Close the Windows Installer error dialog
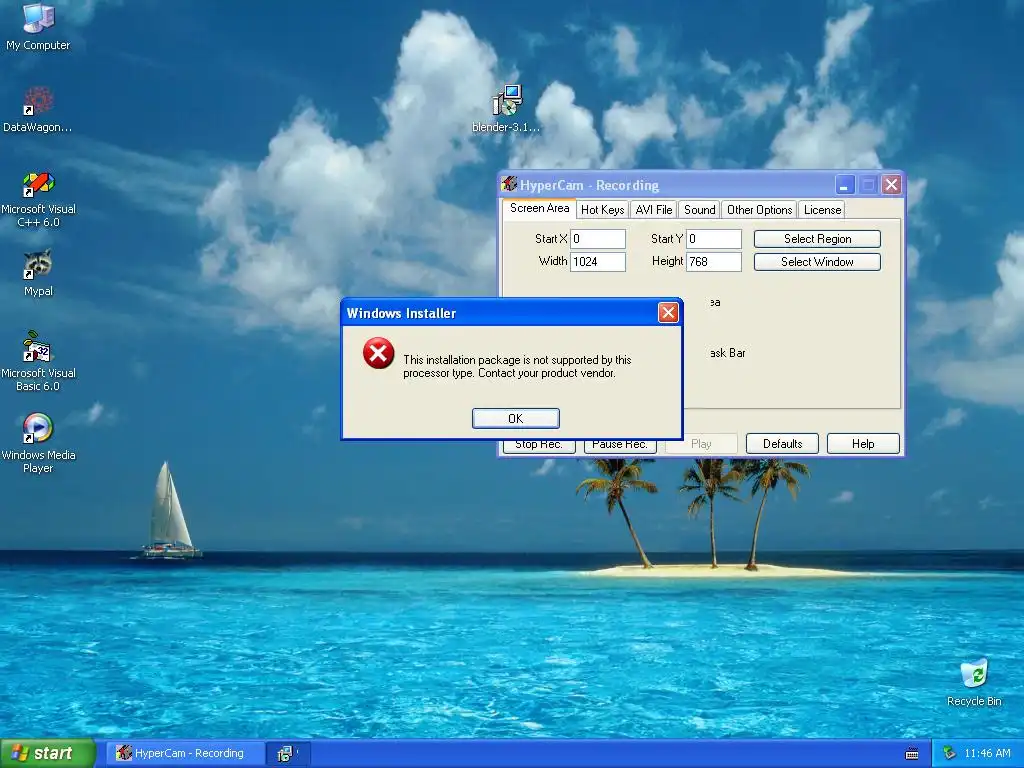 pos(667,313)
